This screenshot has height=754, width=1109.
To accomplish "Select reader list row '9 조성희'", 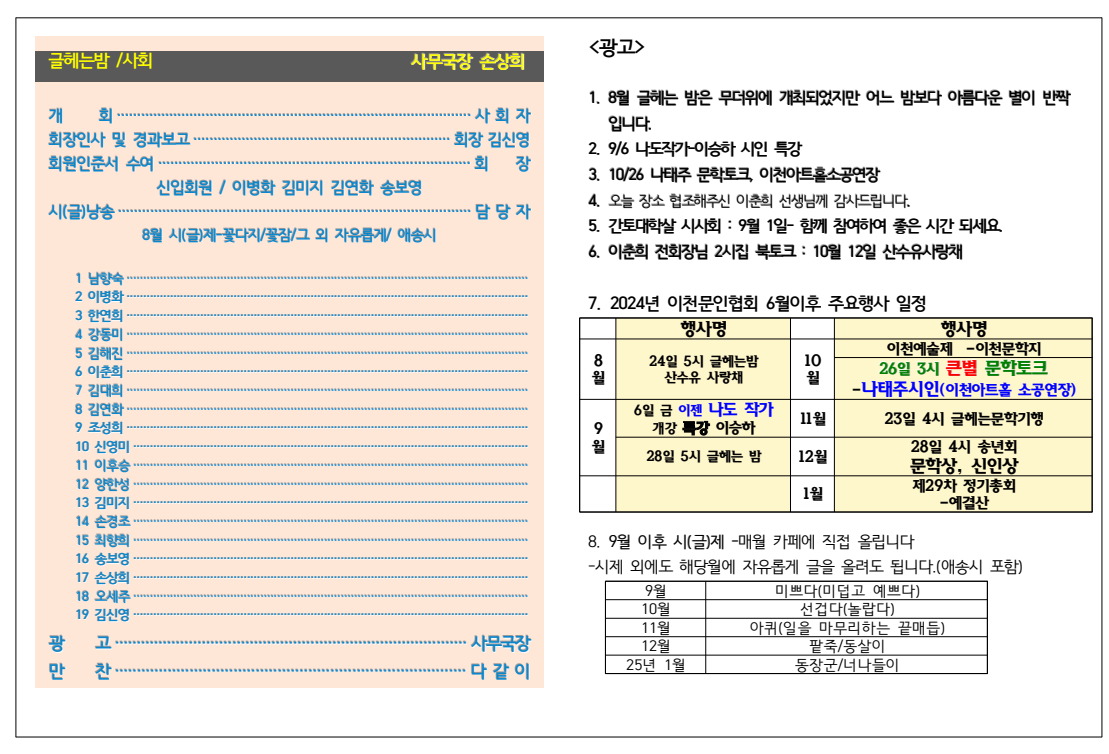I will tap(301, 427).
